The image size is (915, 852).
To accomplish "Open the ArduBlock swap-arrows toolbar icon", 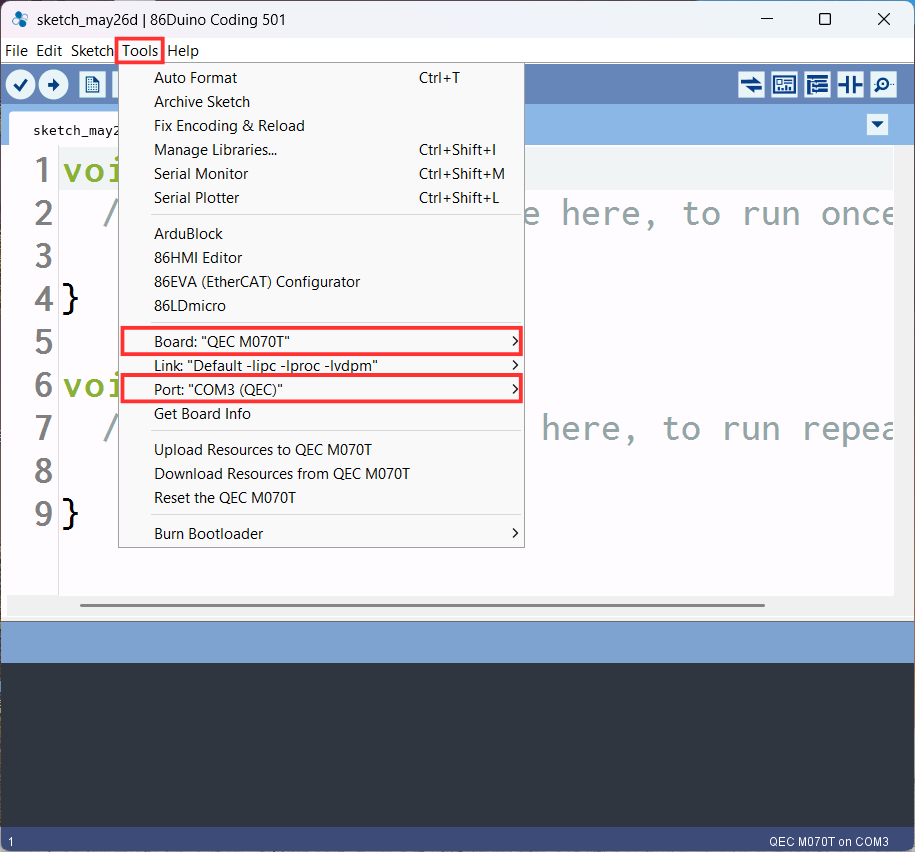I will click(x=751, y=85).
